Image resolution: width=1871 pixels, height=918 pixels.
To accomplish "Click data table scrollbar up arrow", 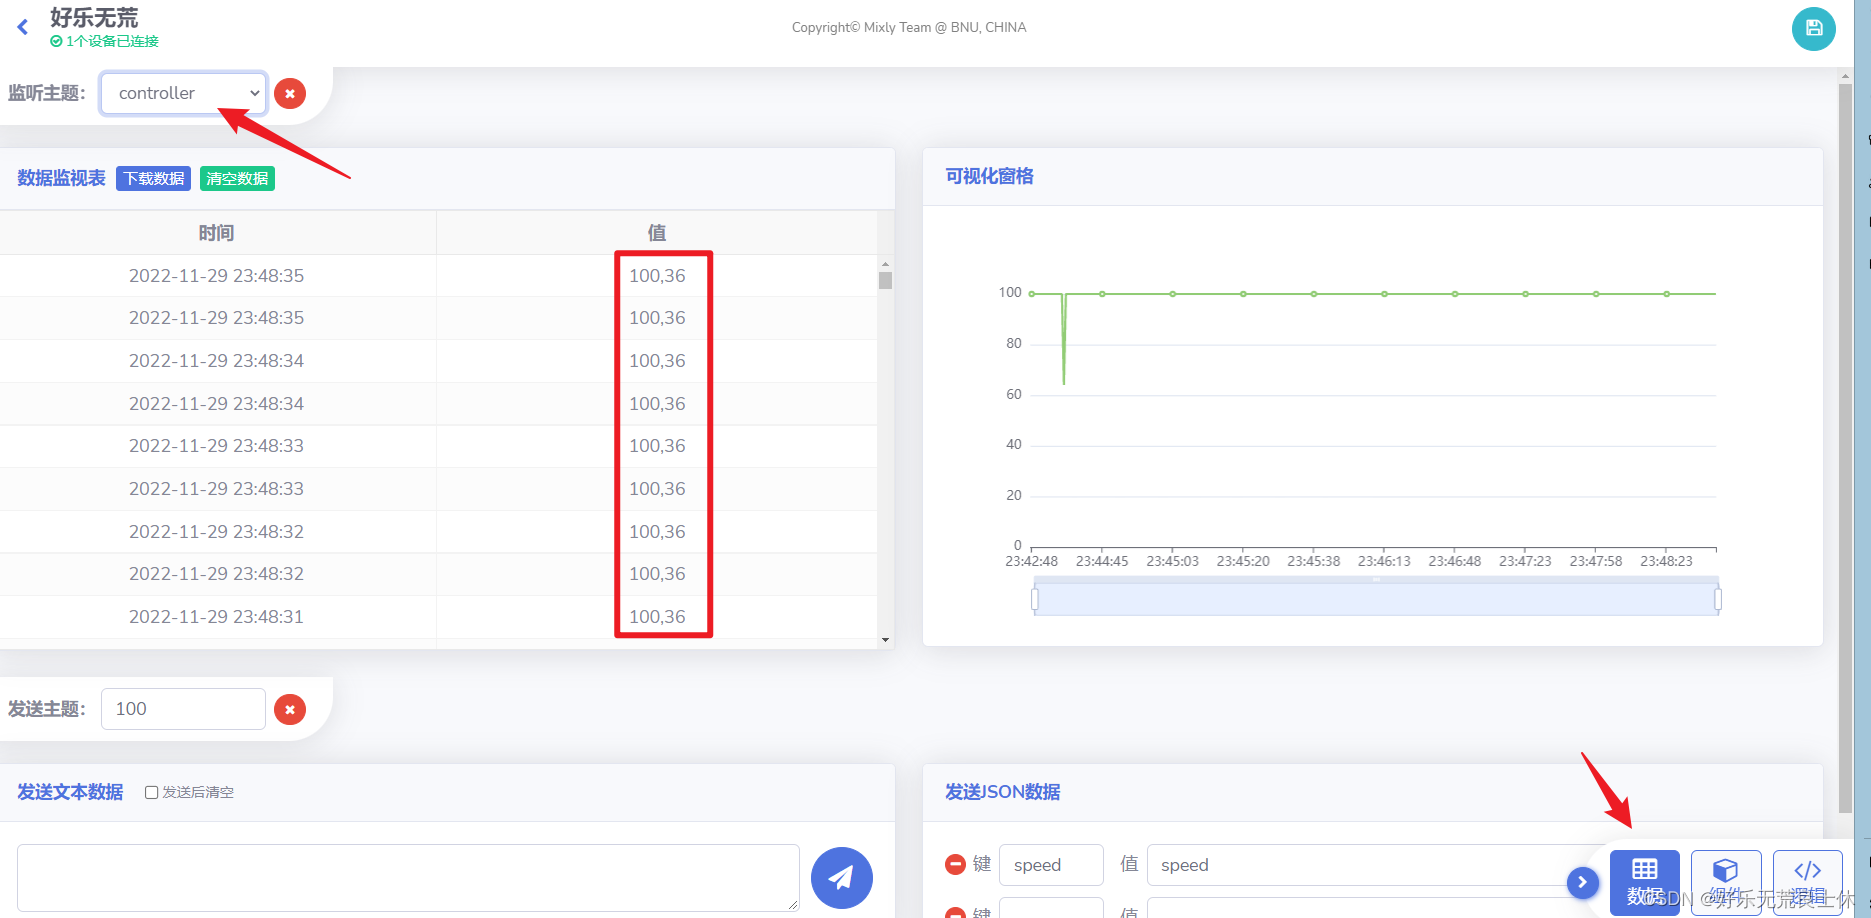I will (x=885, y=264).
